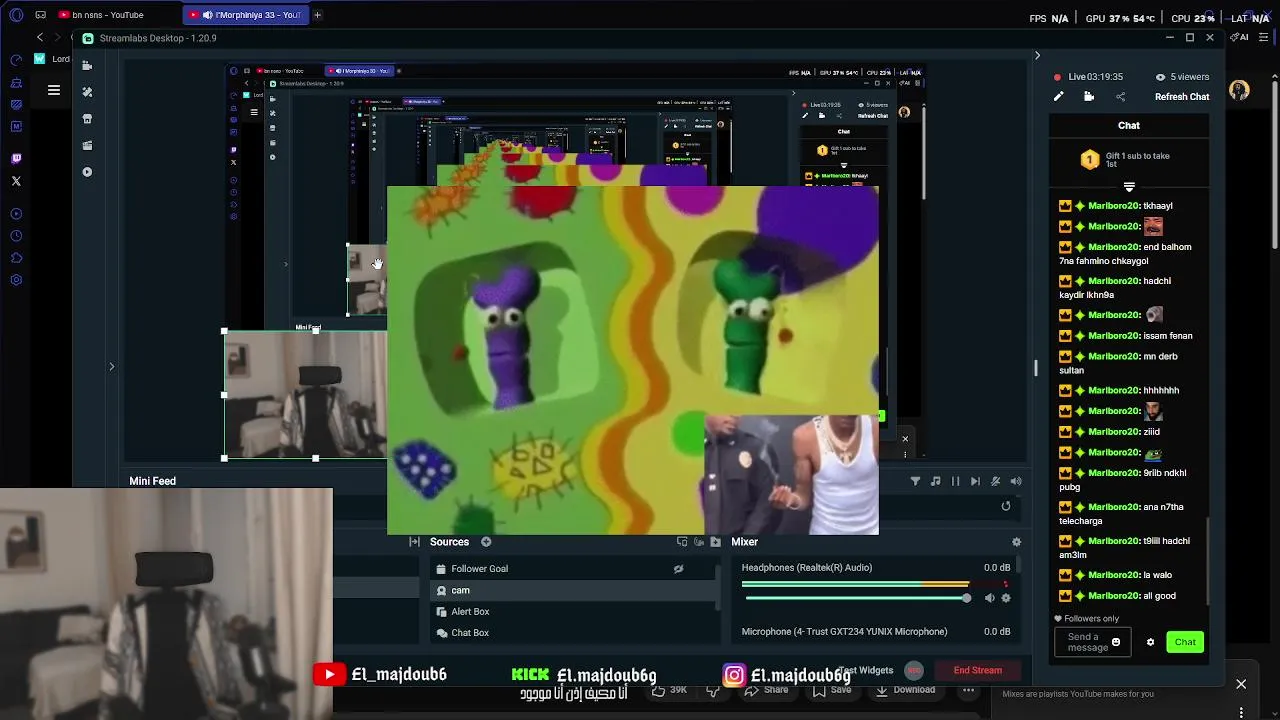
Task: Click the edit stream info pencil icon
Action: coord(1059,97)
